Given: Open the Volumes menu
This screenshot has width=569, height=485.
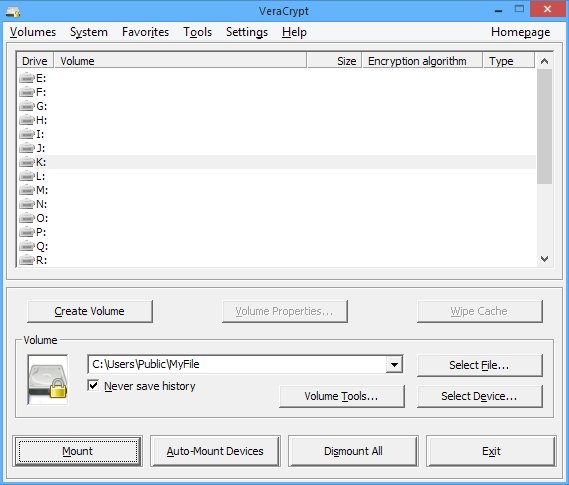Looking at the screenshot, I should coord(33,32).
